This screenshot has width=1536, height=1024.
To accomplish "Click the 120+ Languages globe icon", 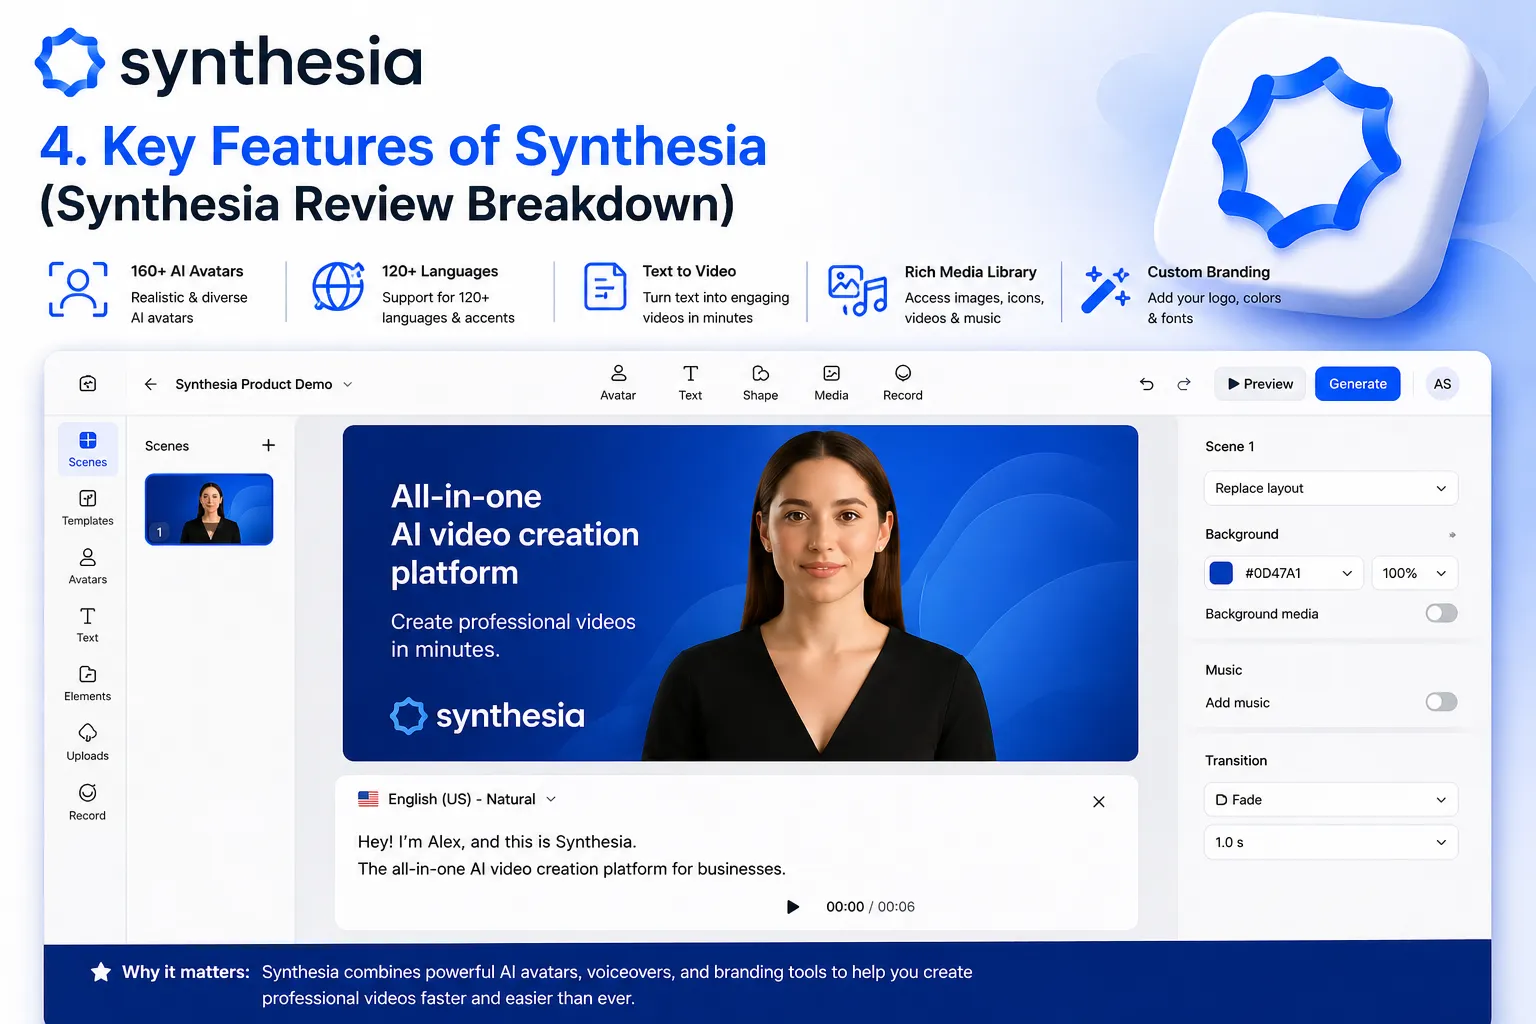I will (338, 287).
